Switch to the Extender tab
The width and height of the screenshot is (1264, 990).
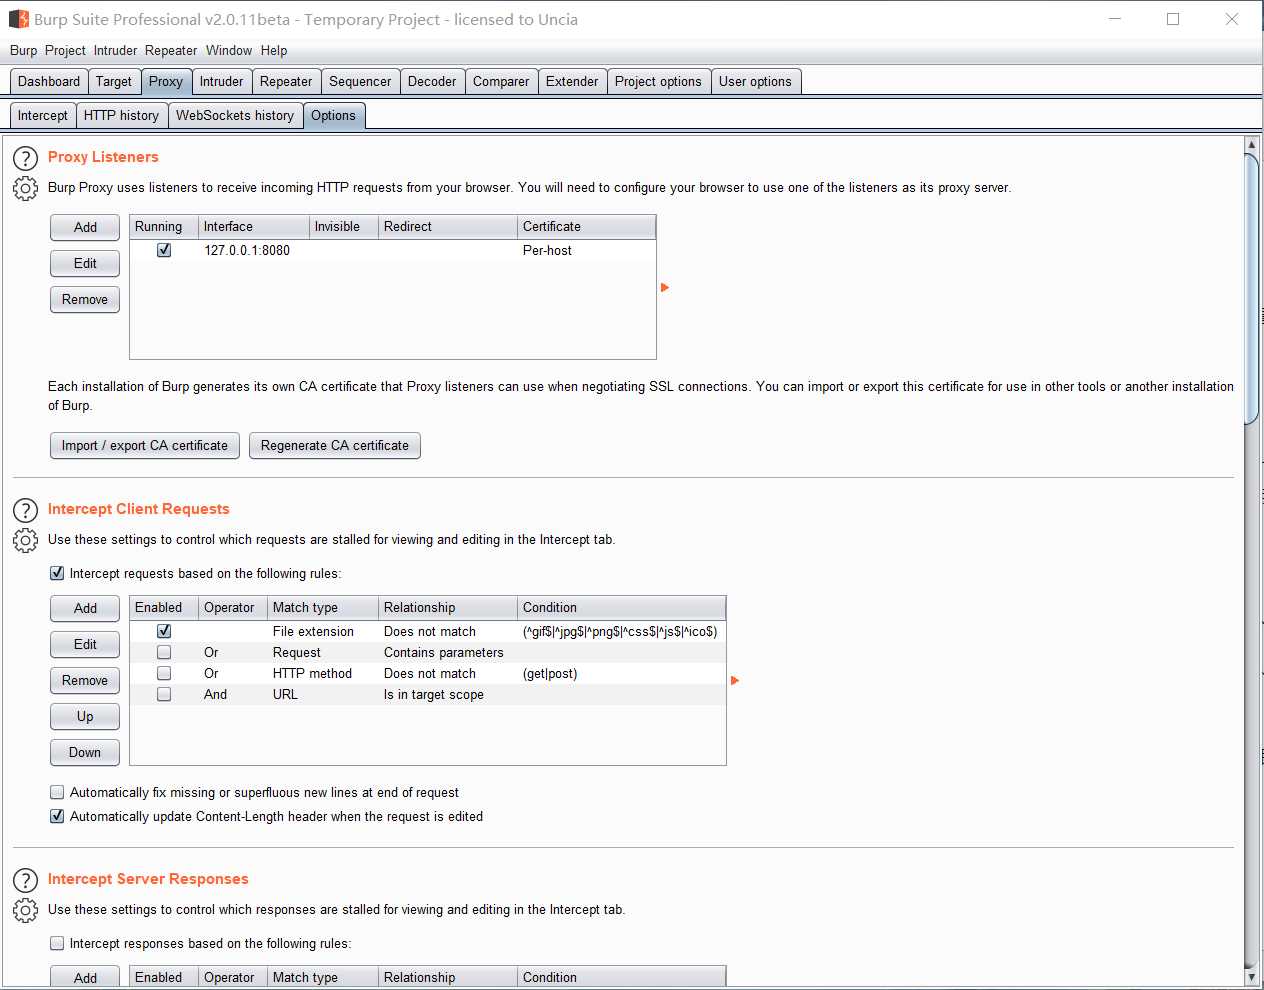click(572, 81)
